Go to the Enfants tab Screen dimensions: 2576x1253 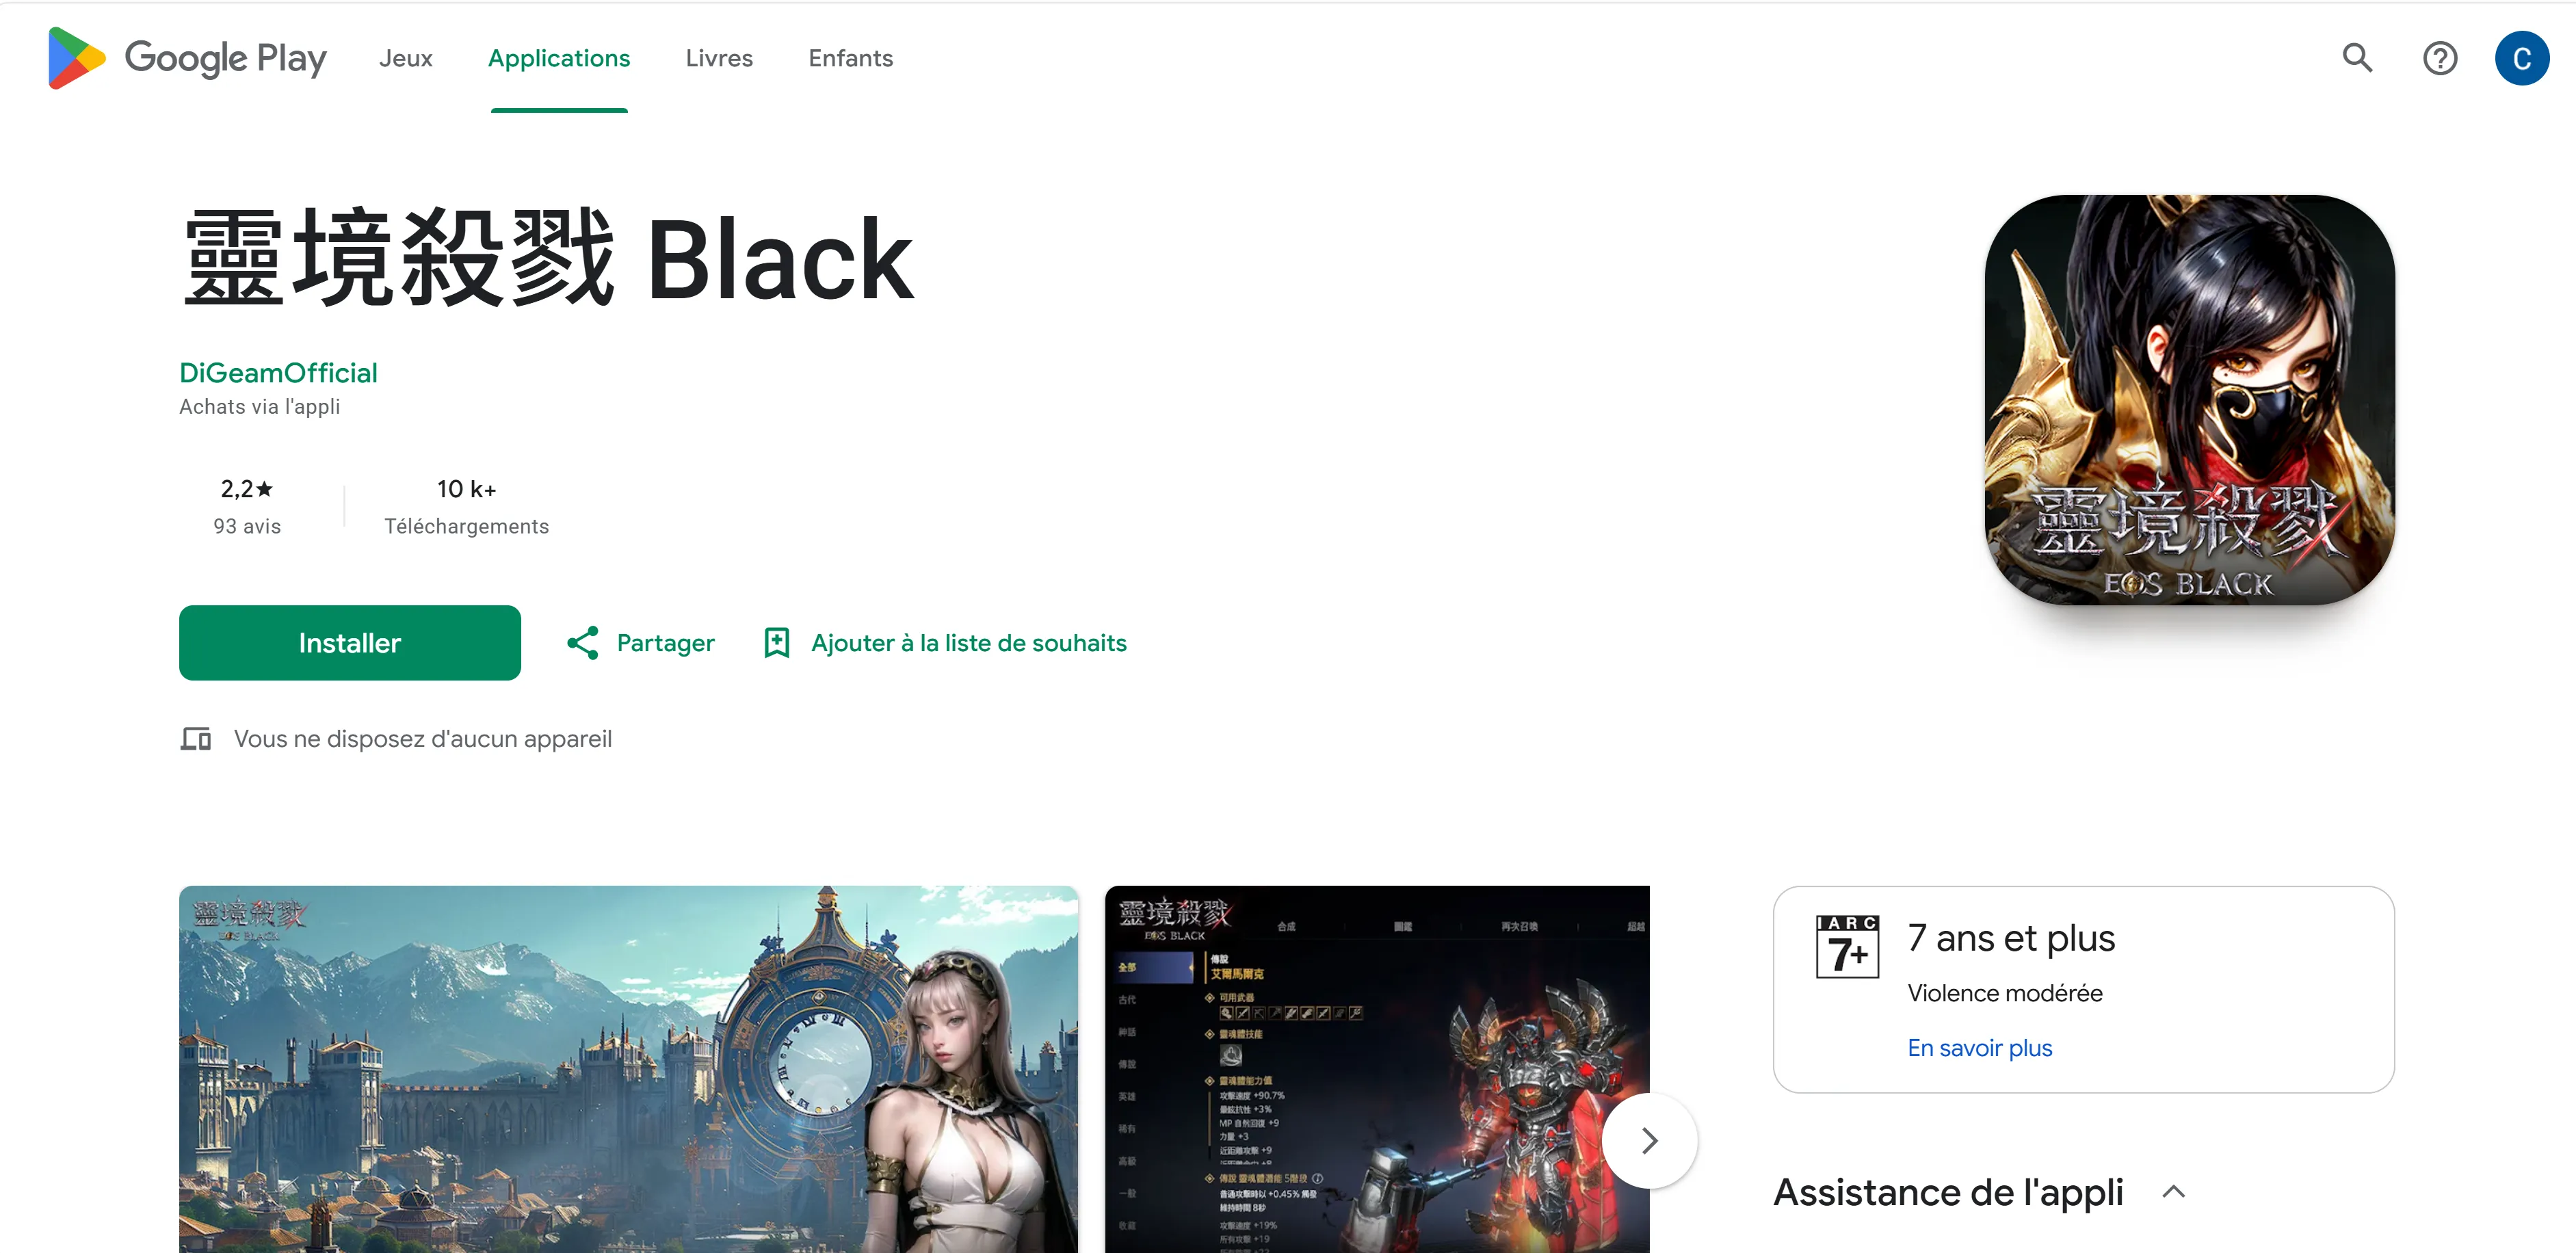[x=851, y=58]
